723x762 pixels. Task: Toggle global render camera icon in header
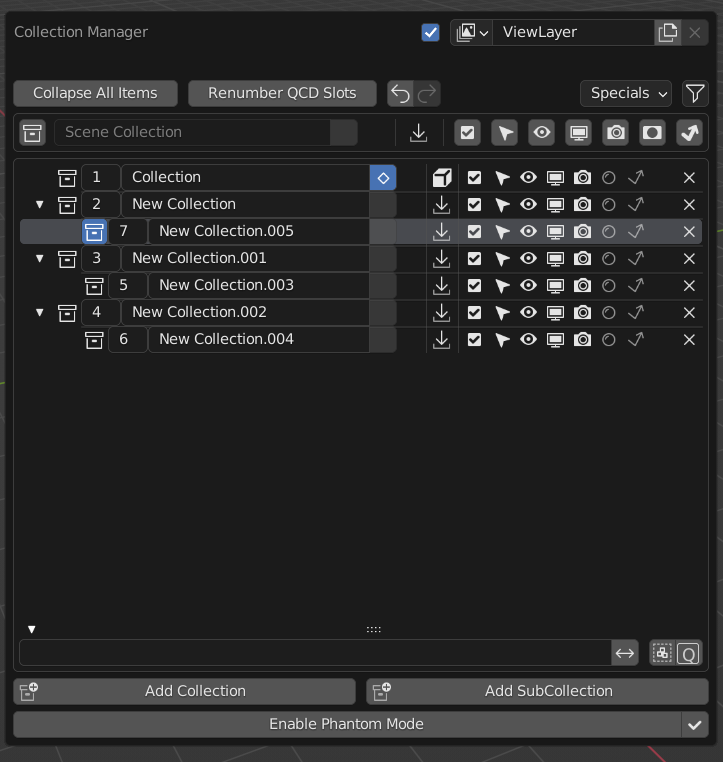click(x=615, y=133)
